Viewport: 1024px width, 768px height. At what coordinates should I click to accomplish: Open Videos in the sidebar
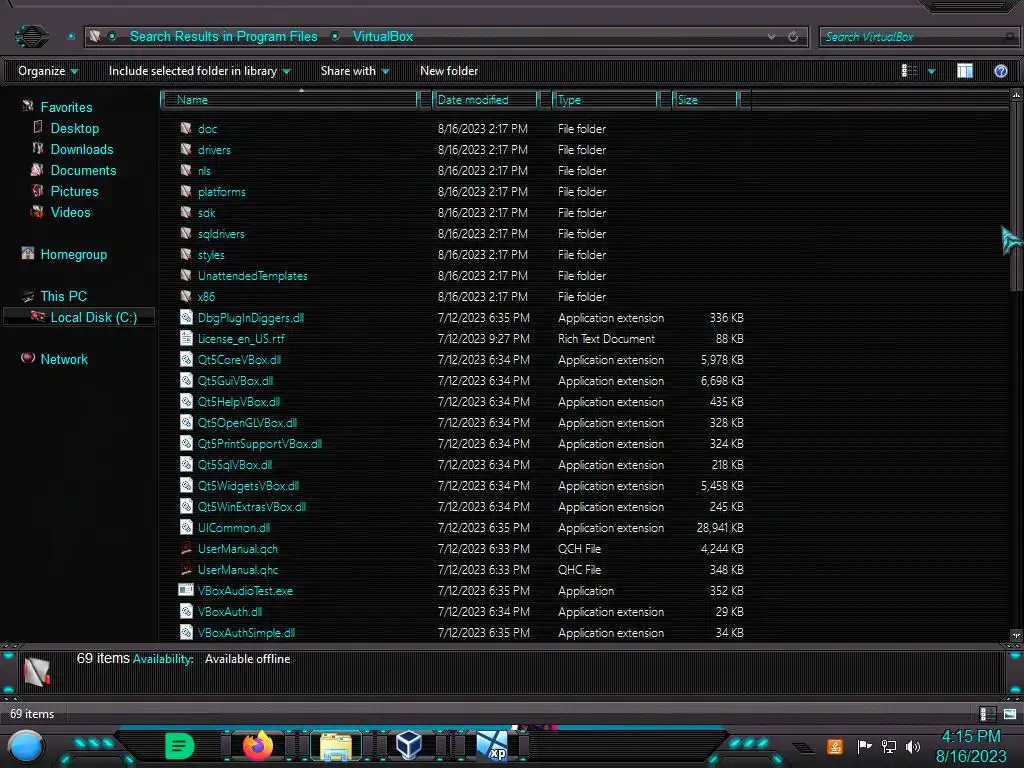70,212
